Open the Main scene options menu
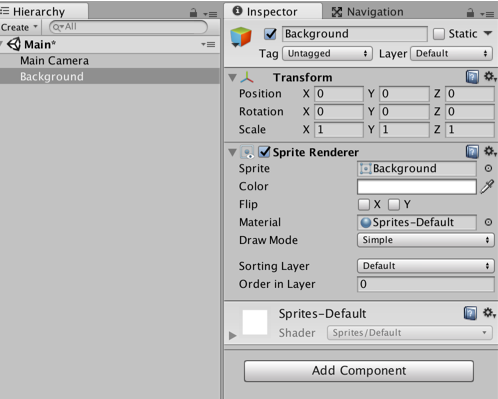This screenshot has height=399, width=498. [208, 44]
